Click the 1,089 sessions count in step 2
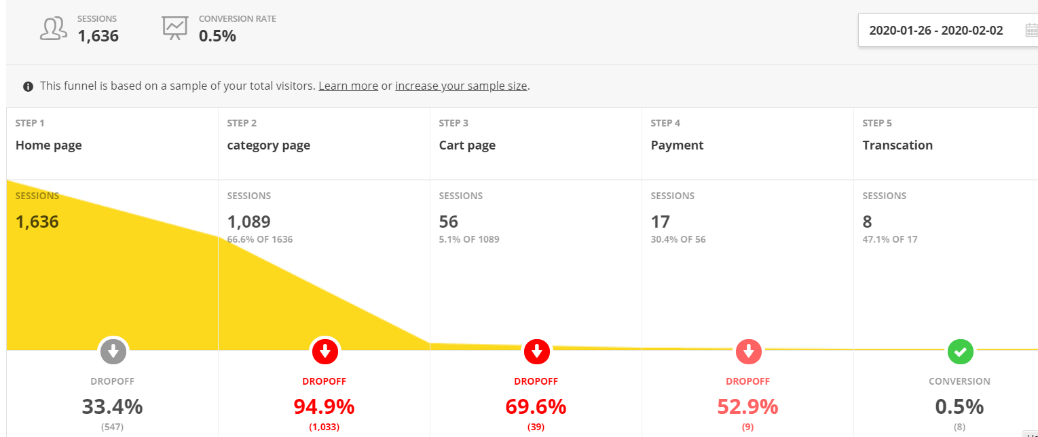The width and height of the screenshot is (1038, 437). point(249,221)
